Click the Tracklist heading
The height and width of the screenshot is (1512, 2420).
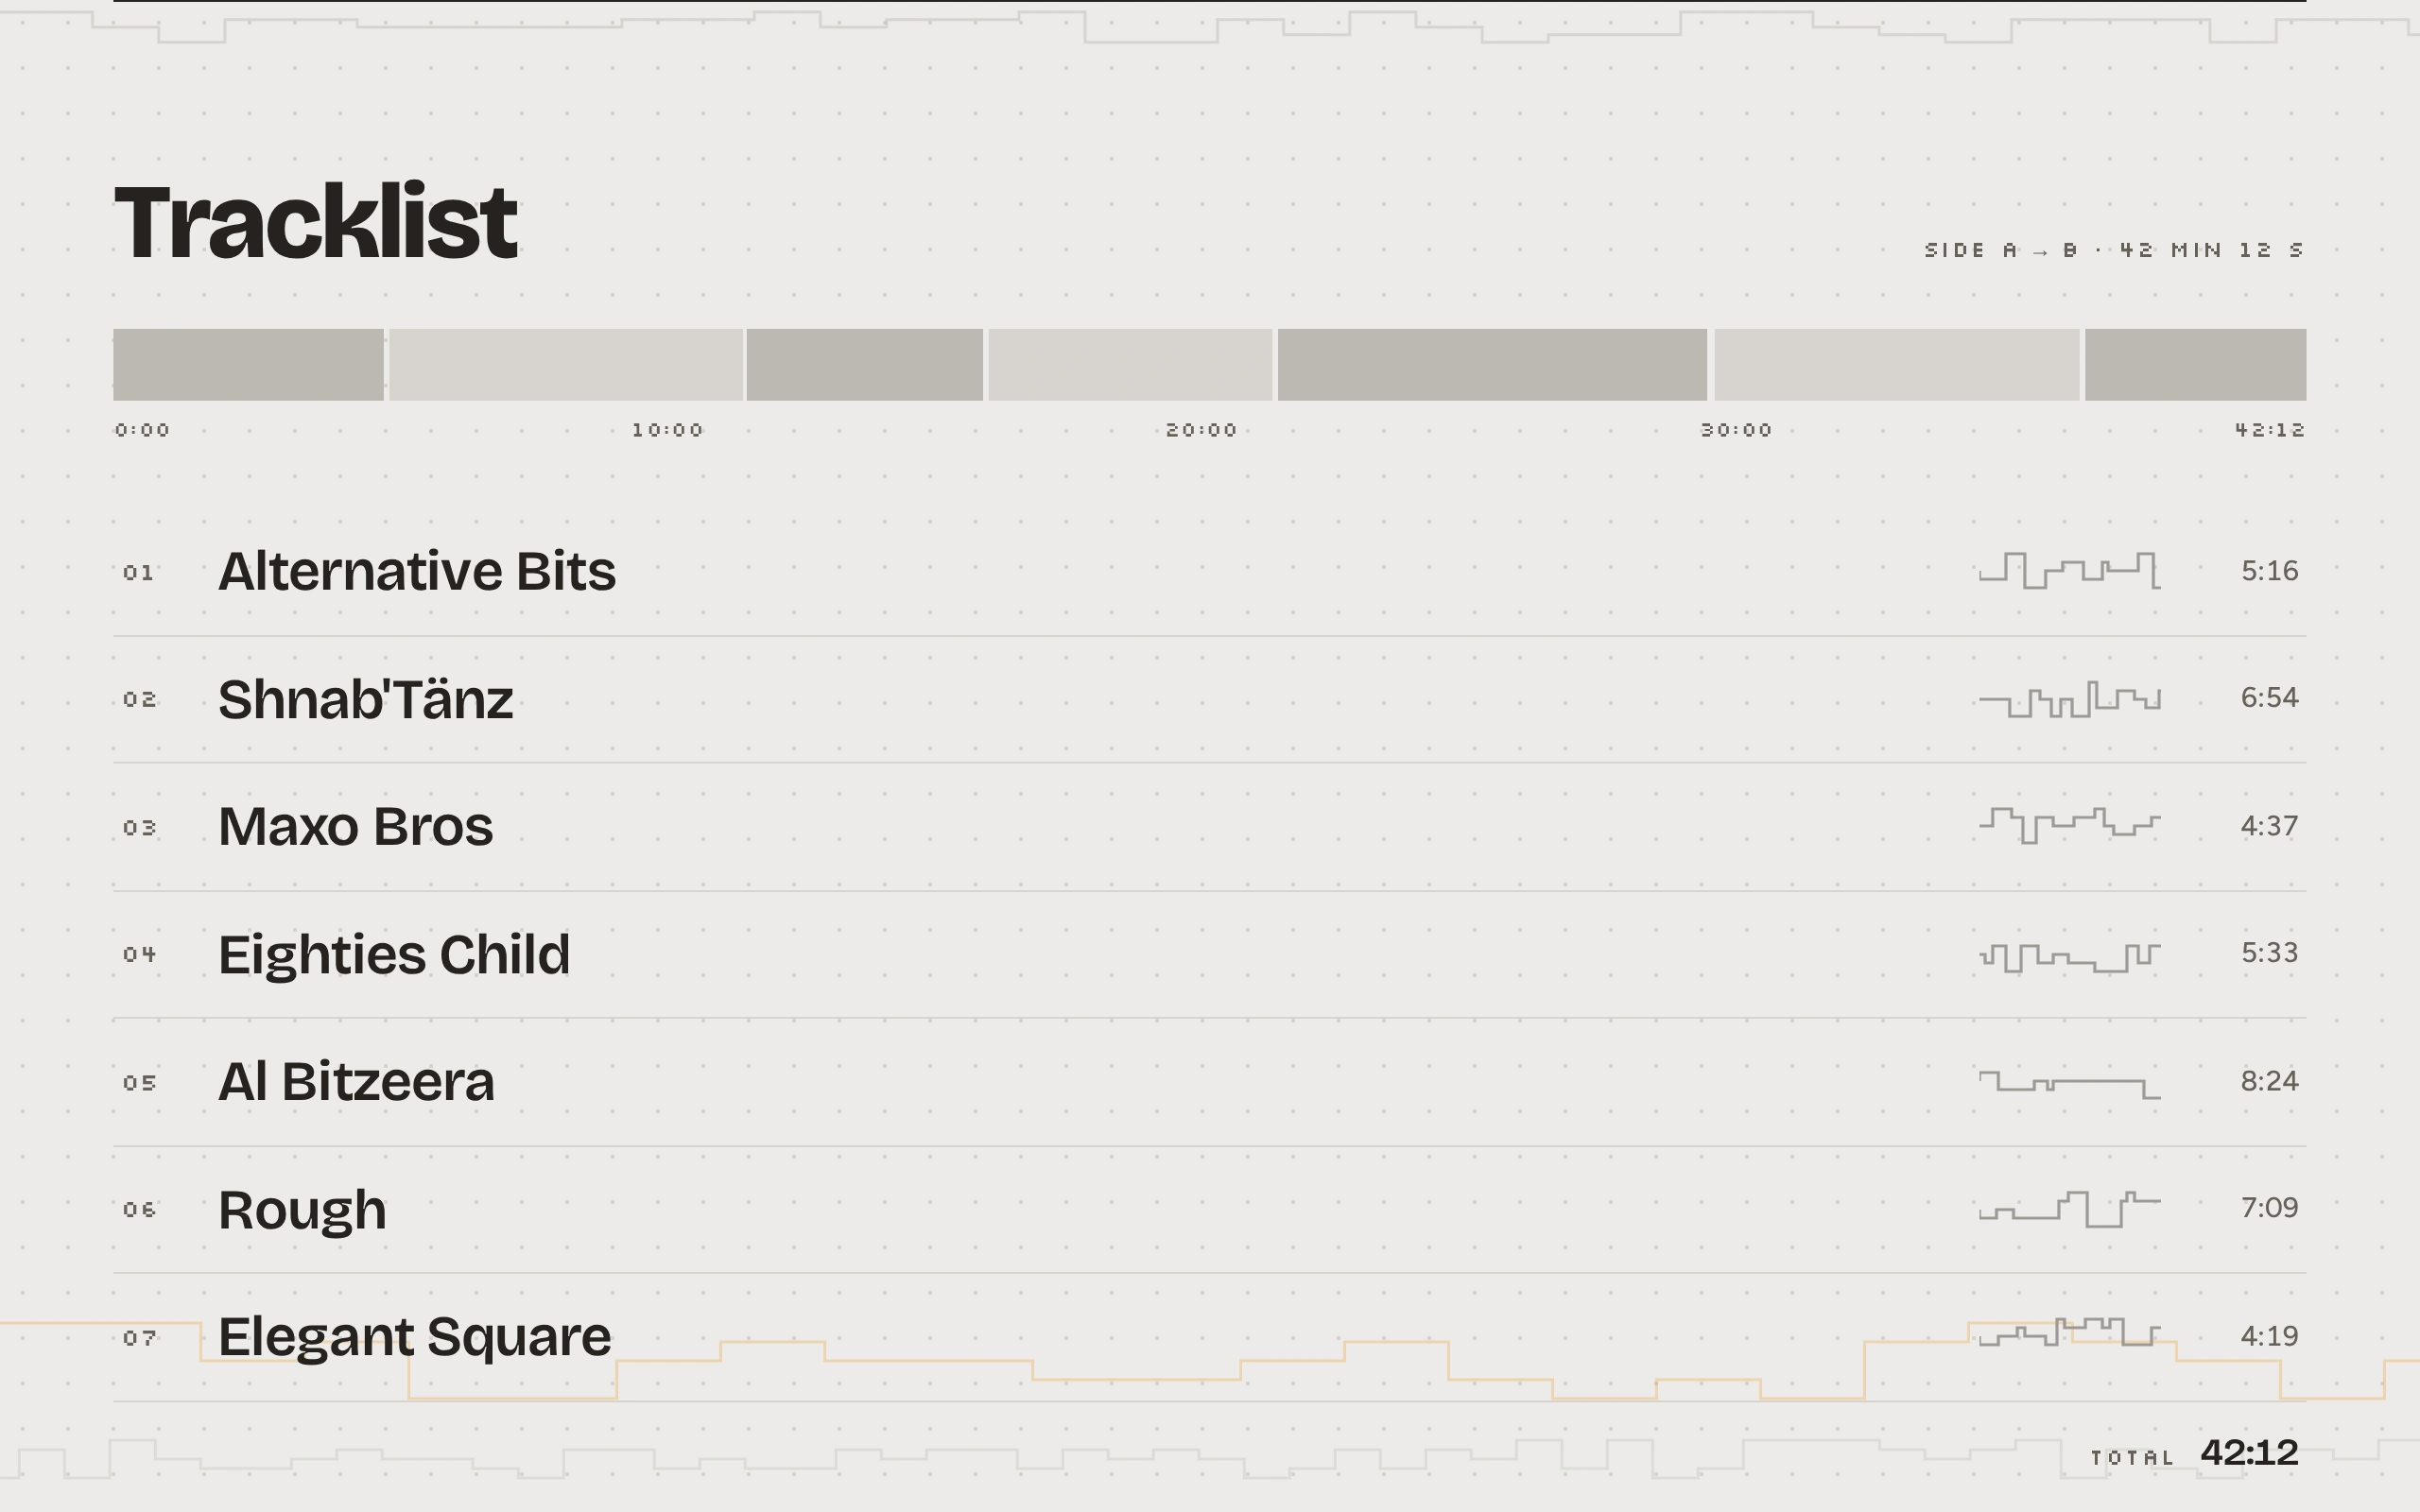tap(316, 221)
